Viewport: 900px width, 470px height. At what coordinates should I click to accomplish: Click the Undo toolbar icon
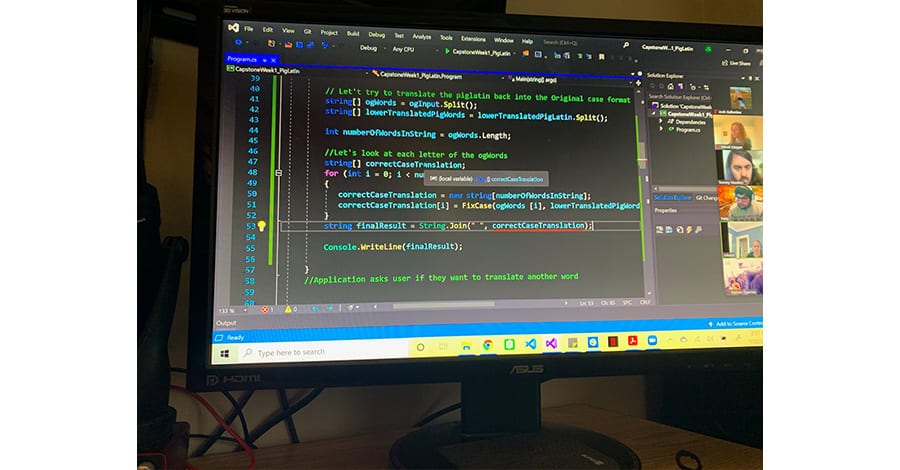click(325, 45)
